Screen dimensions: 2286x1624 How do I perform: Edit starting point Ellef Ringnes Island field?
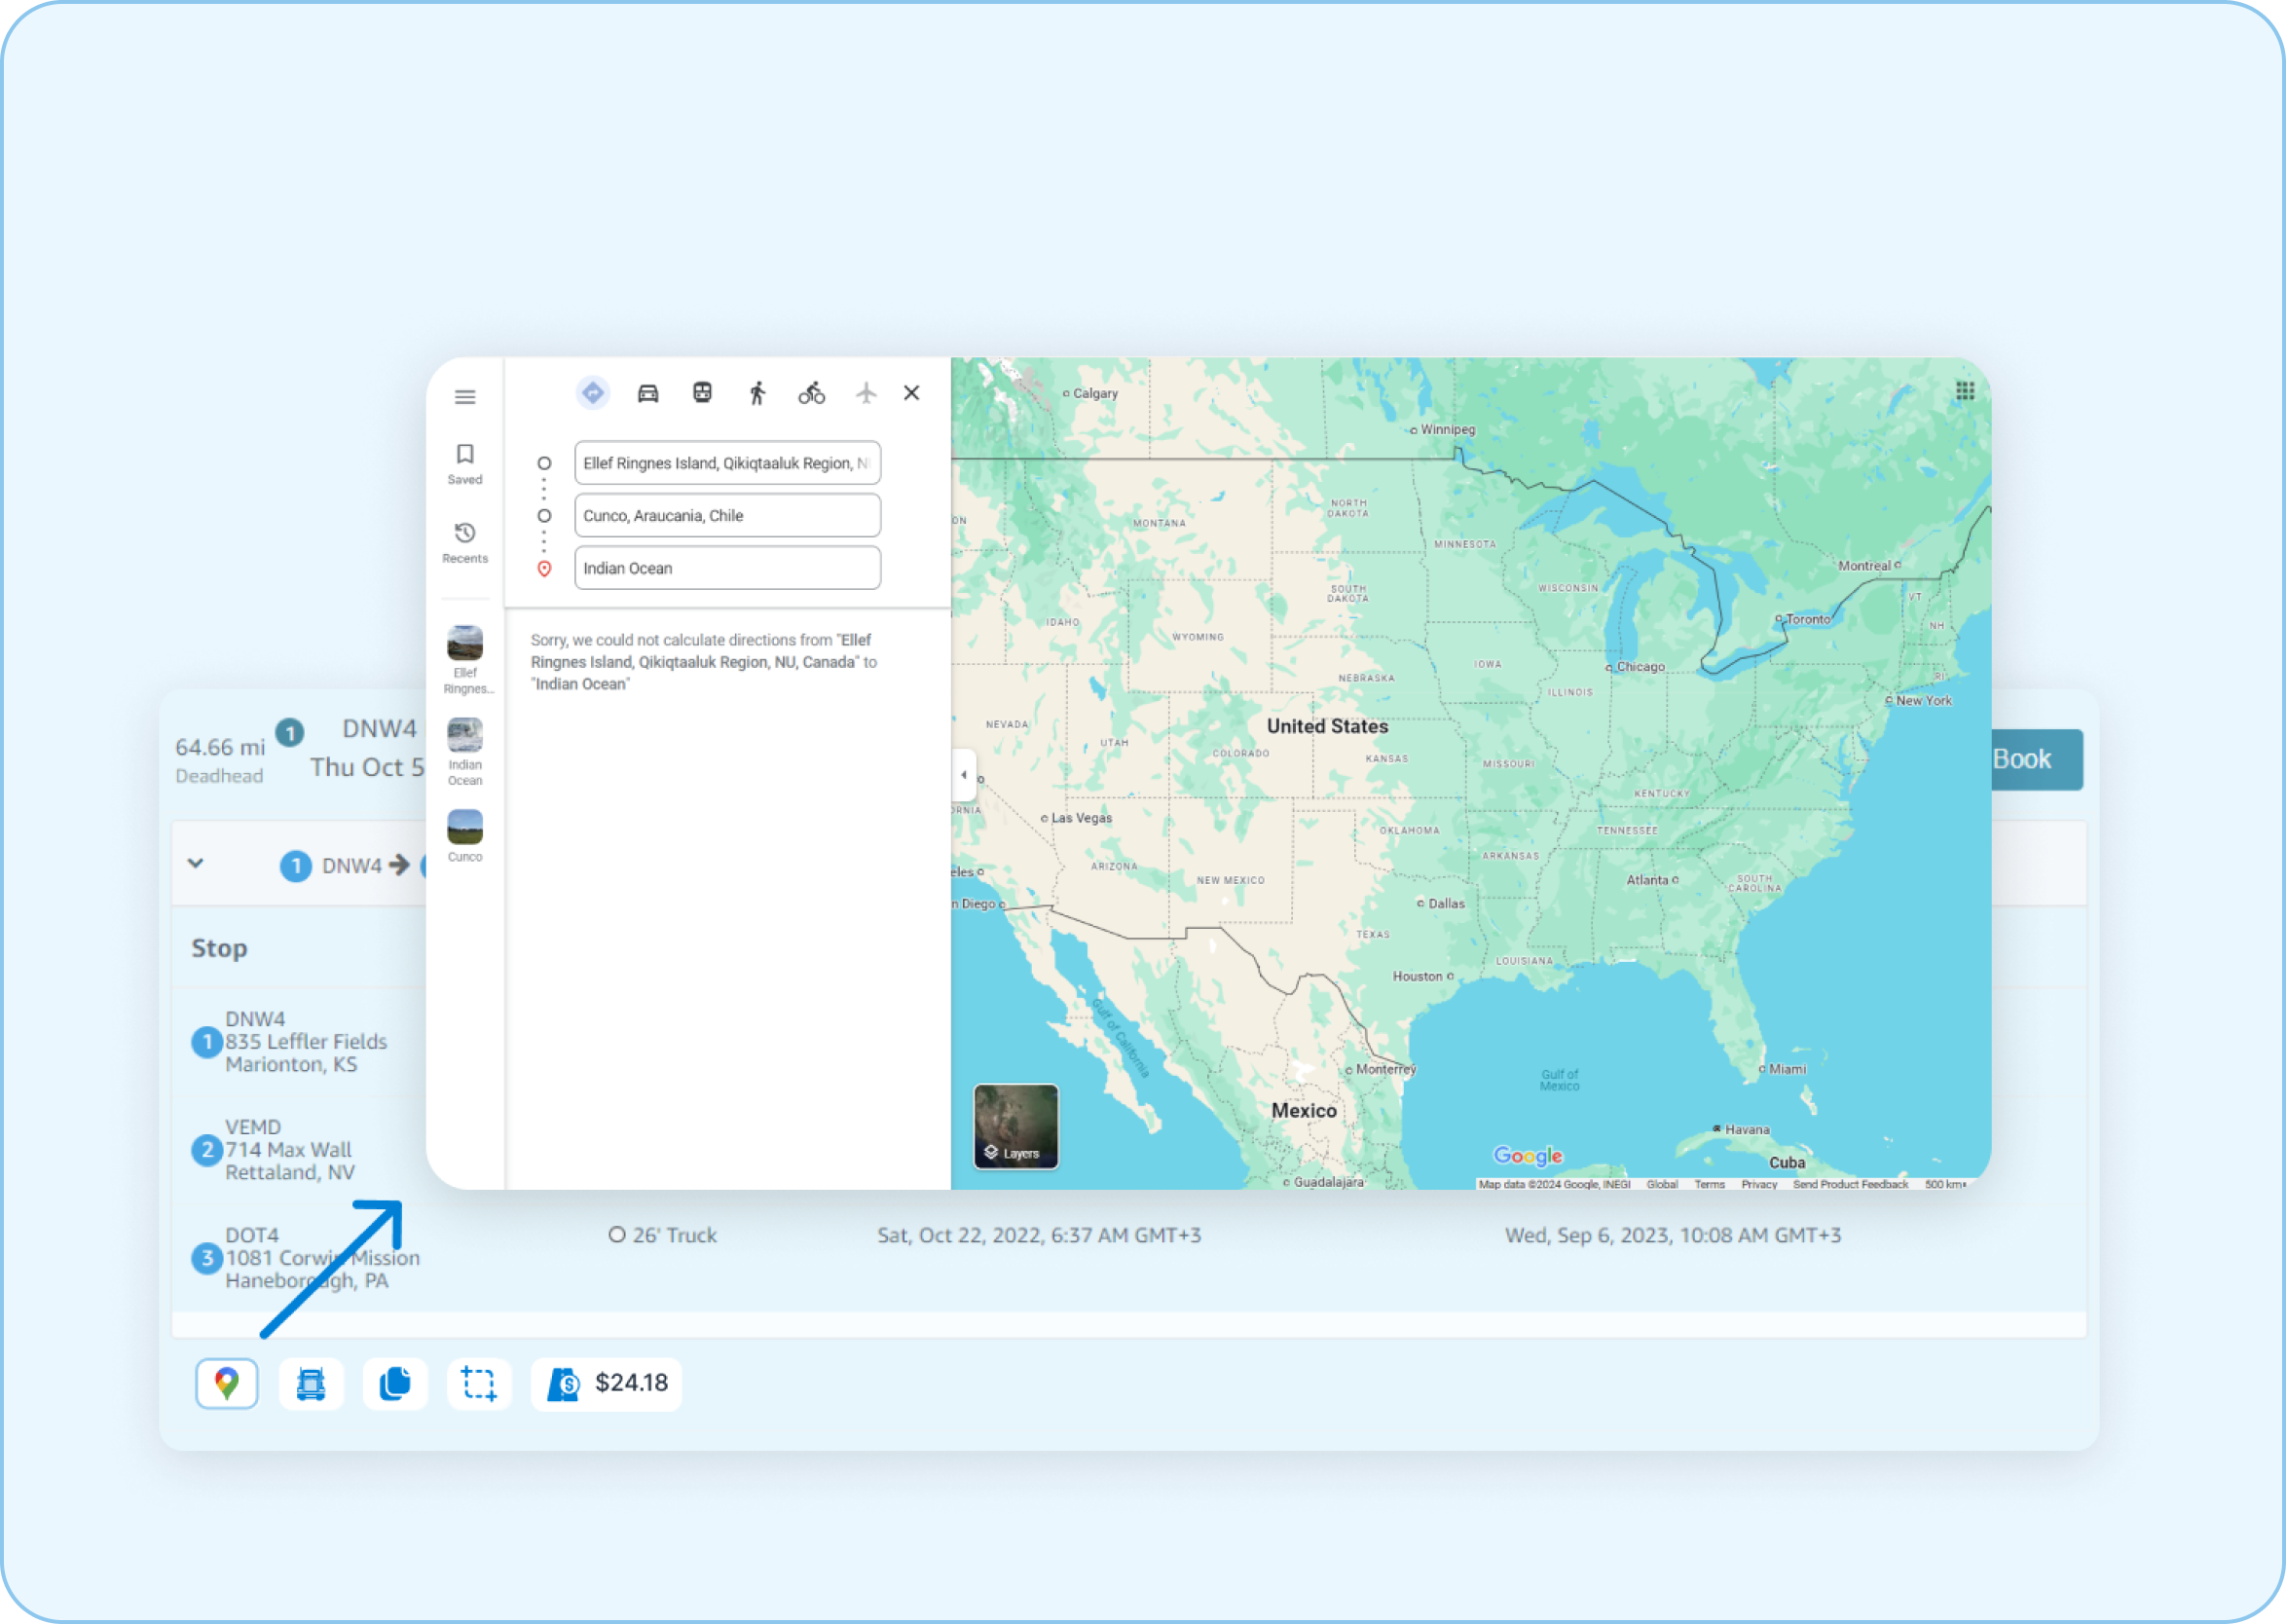pyautogui.click(x=727, y=463)
